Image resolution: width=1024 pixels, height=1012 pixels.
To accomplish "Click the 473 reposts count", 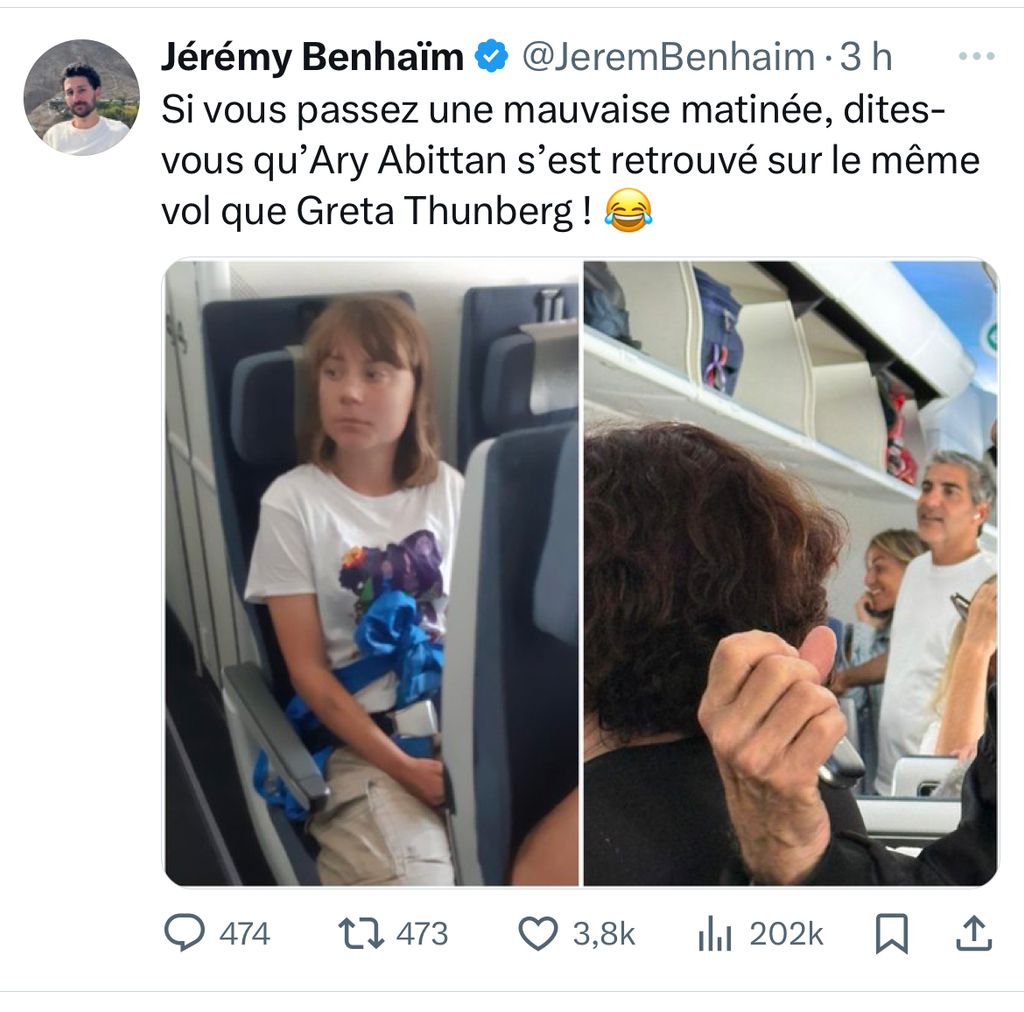I will click(x=422, y=934).
